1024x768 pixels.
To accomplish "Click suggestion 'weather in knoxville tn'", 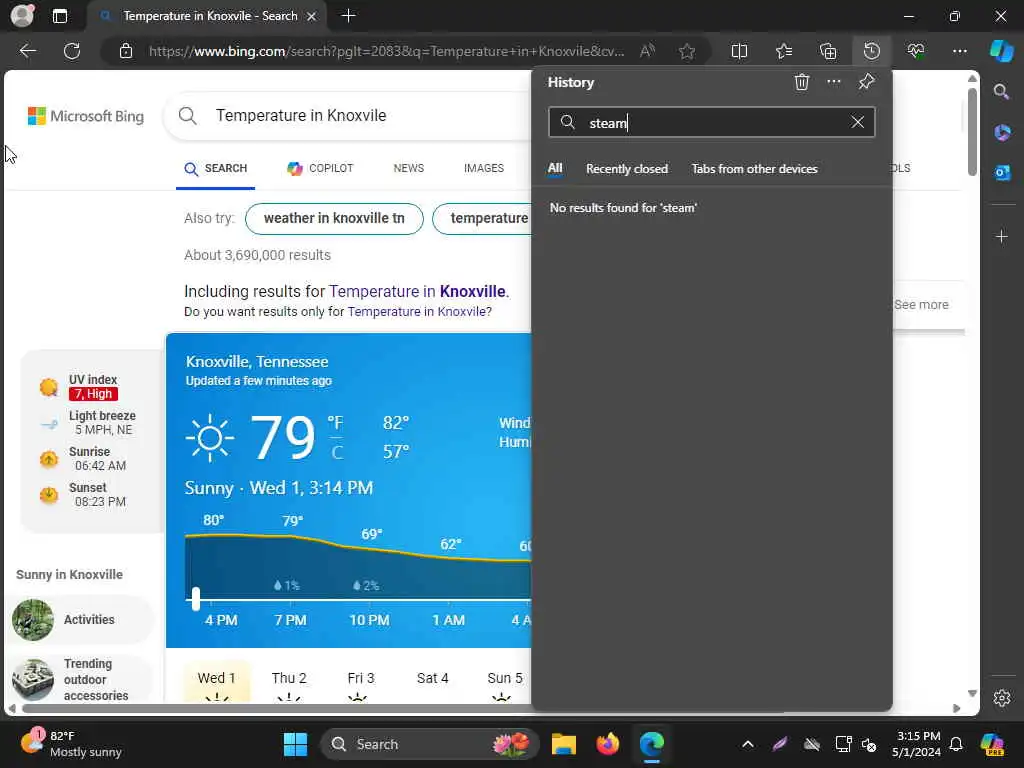I will [334, 218].
